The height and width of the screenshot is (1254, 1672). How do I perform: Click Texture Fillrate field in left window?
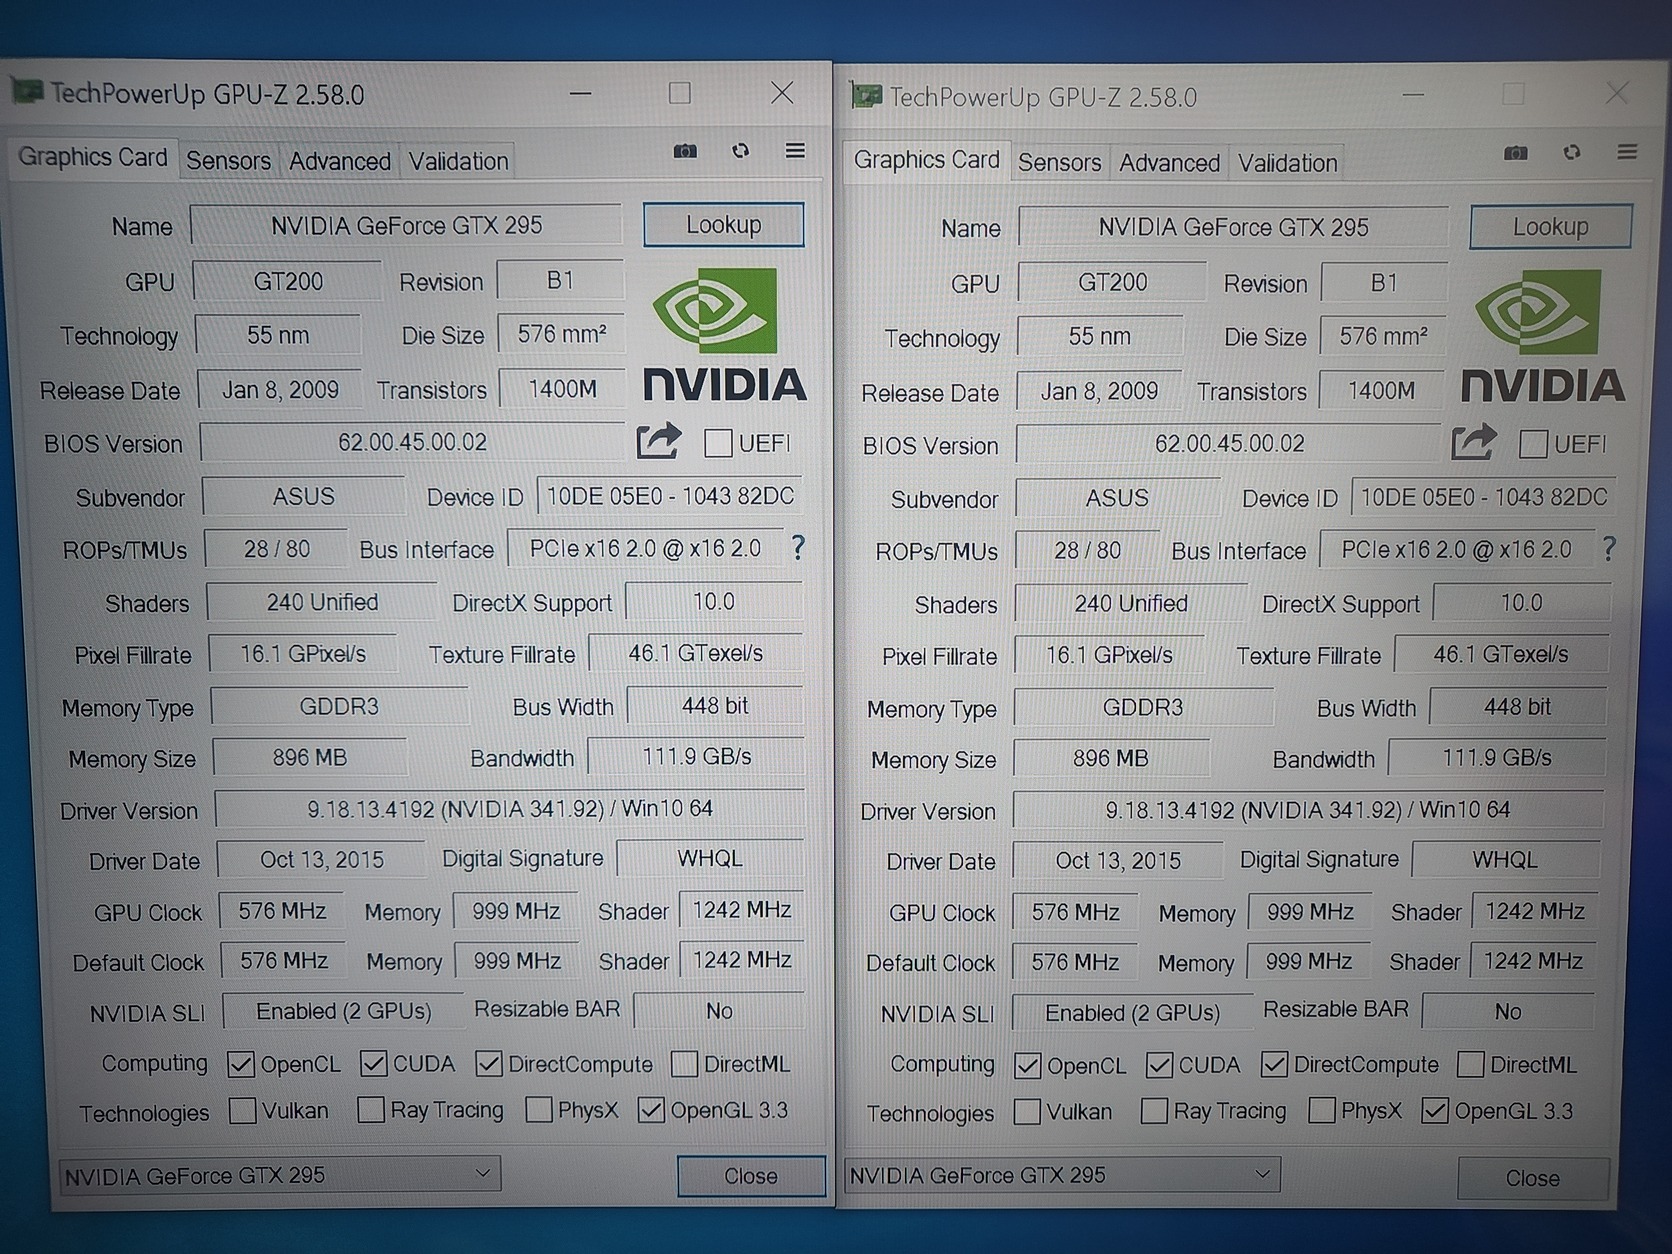[x=696, y=653]
